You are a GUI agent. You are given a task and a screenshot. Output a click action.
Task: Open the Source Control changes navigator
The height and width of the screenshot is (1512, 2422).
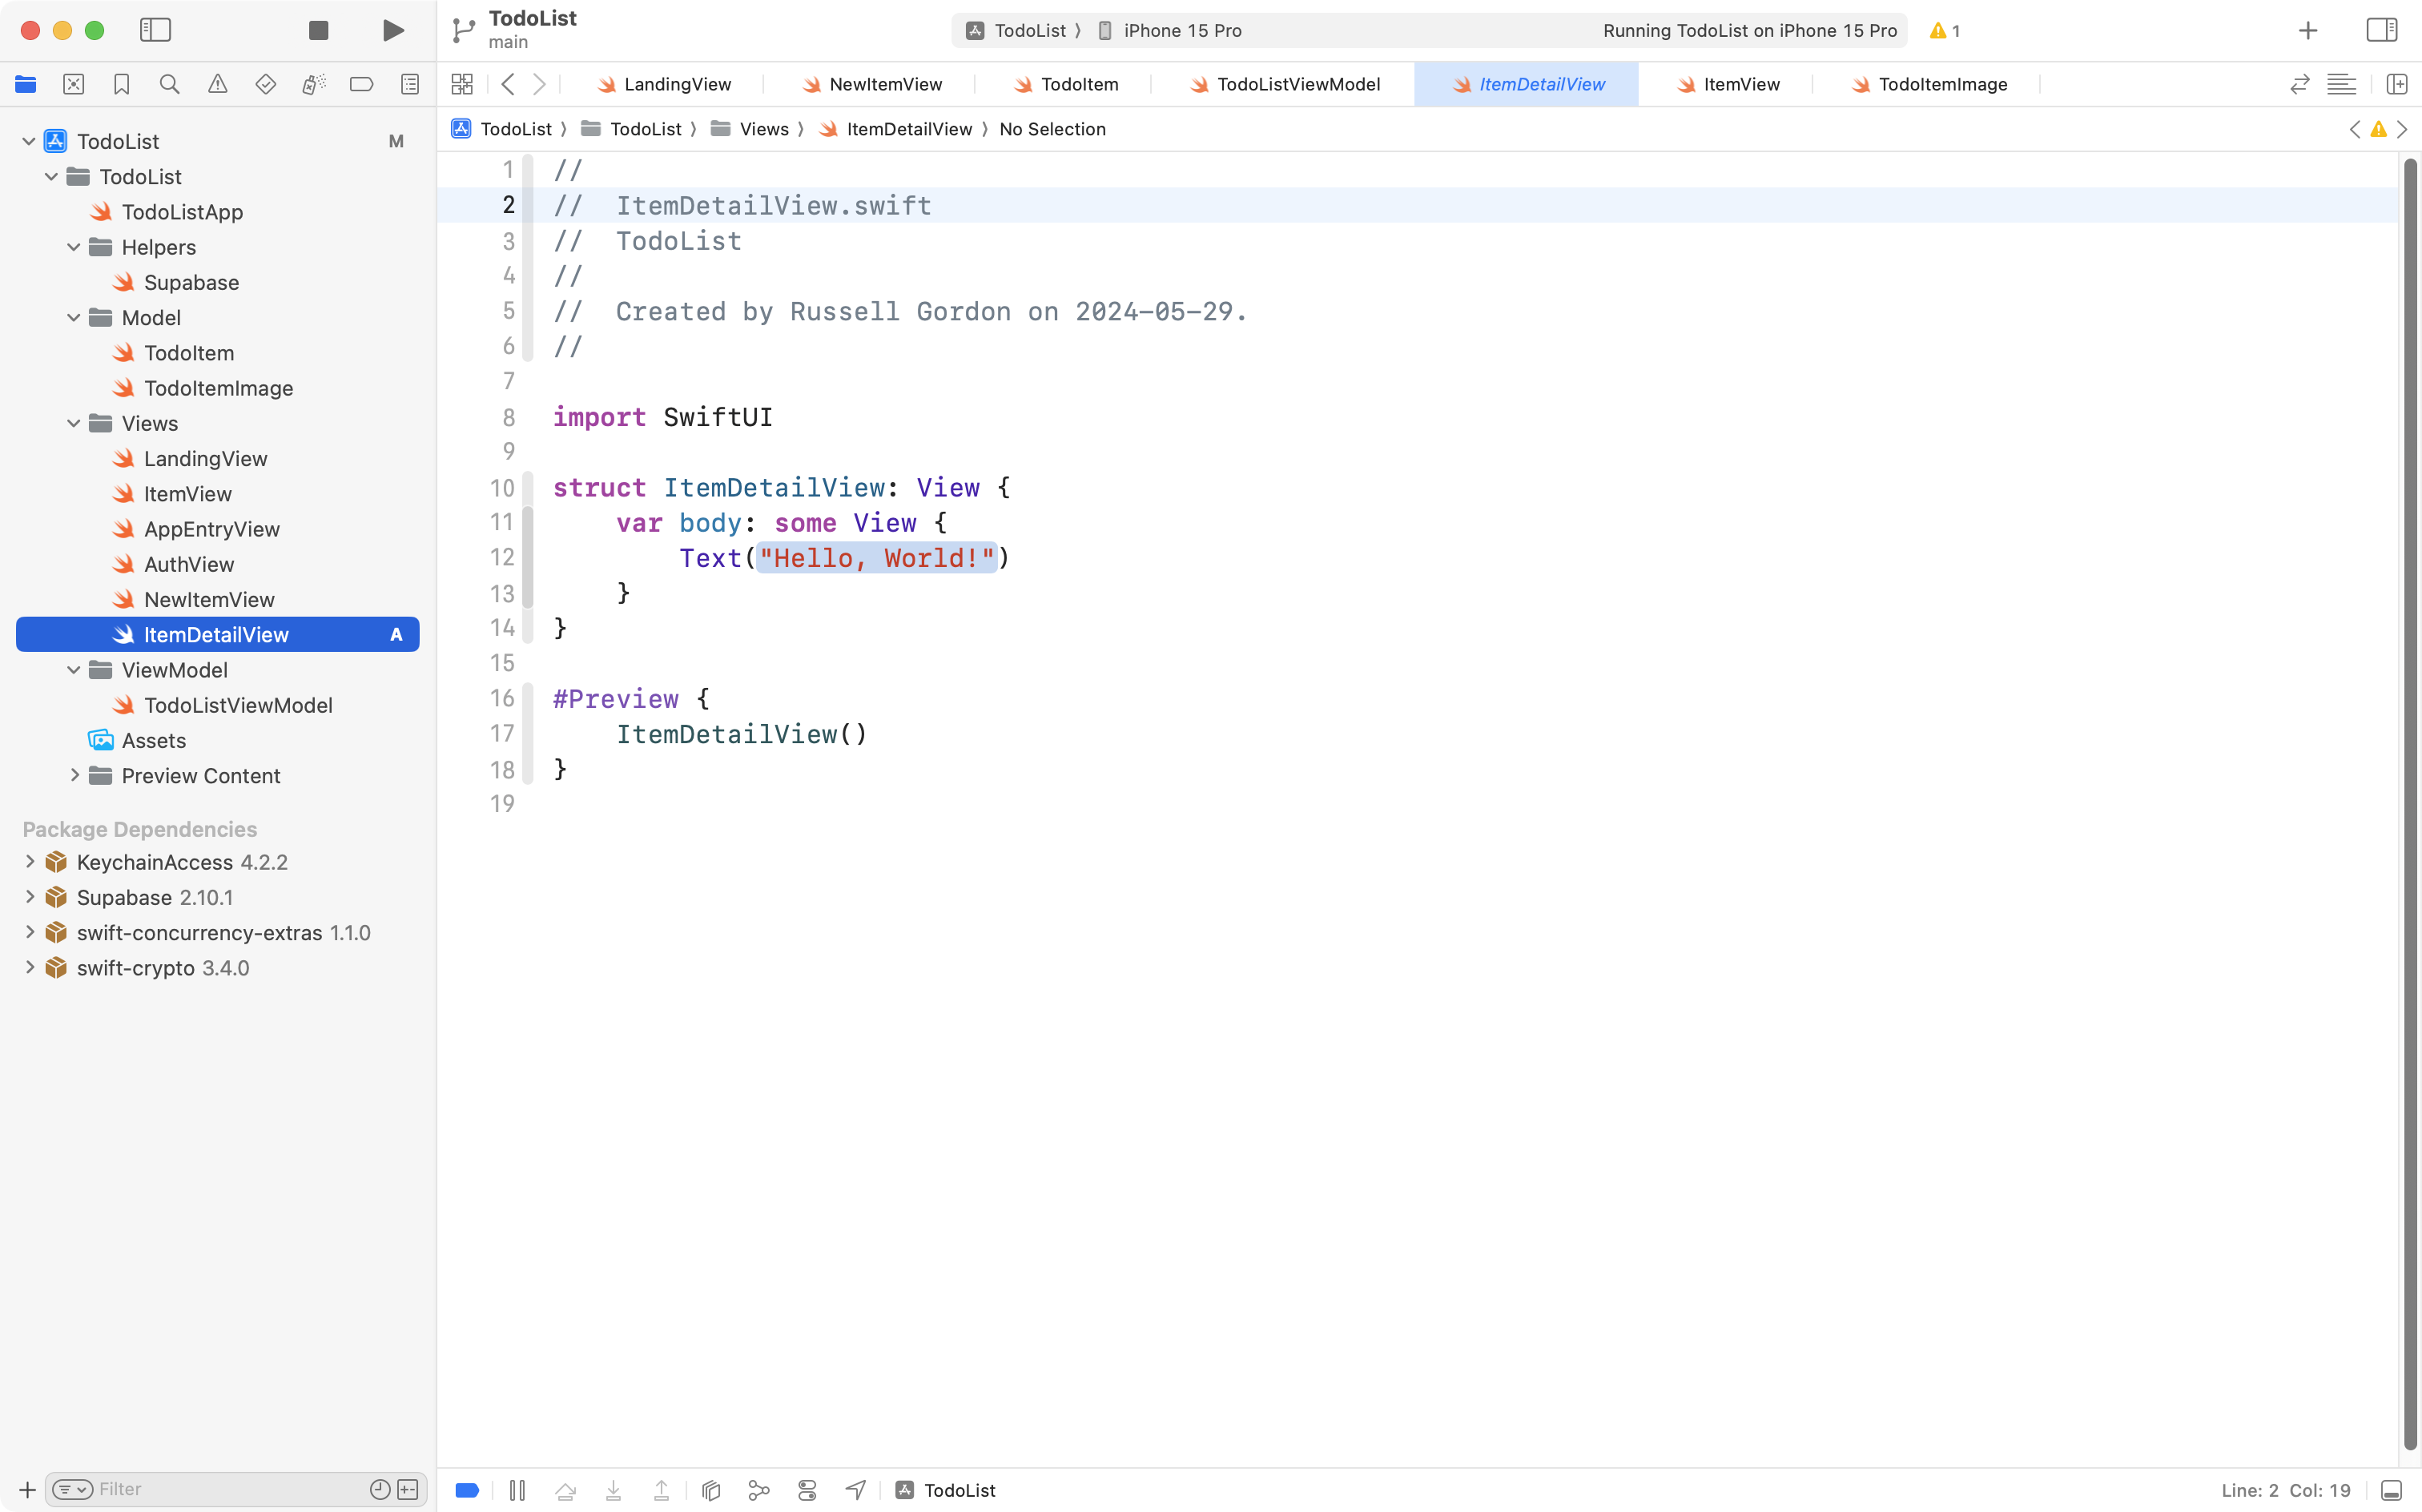click(73, 84)
